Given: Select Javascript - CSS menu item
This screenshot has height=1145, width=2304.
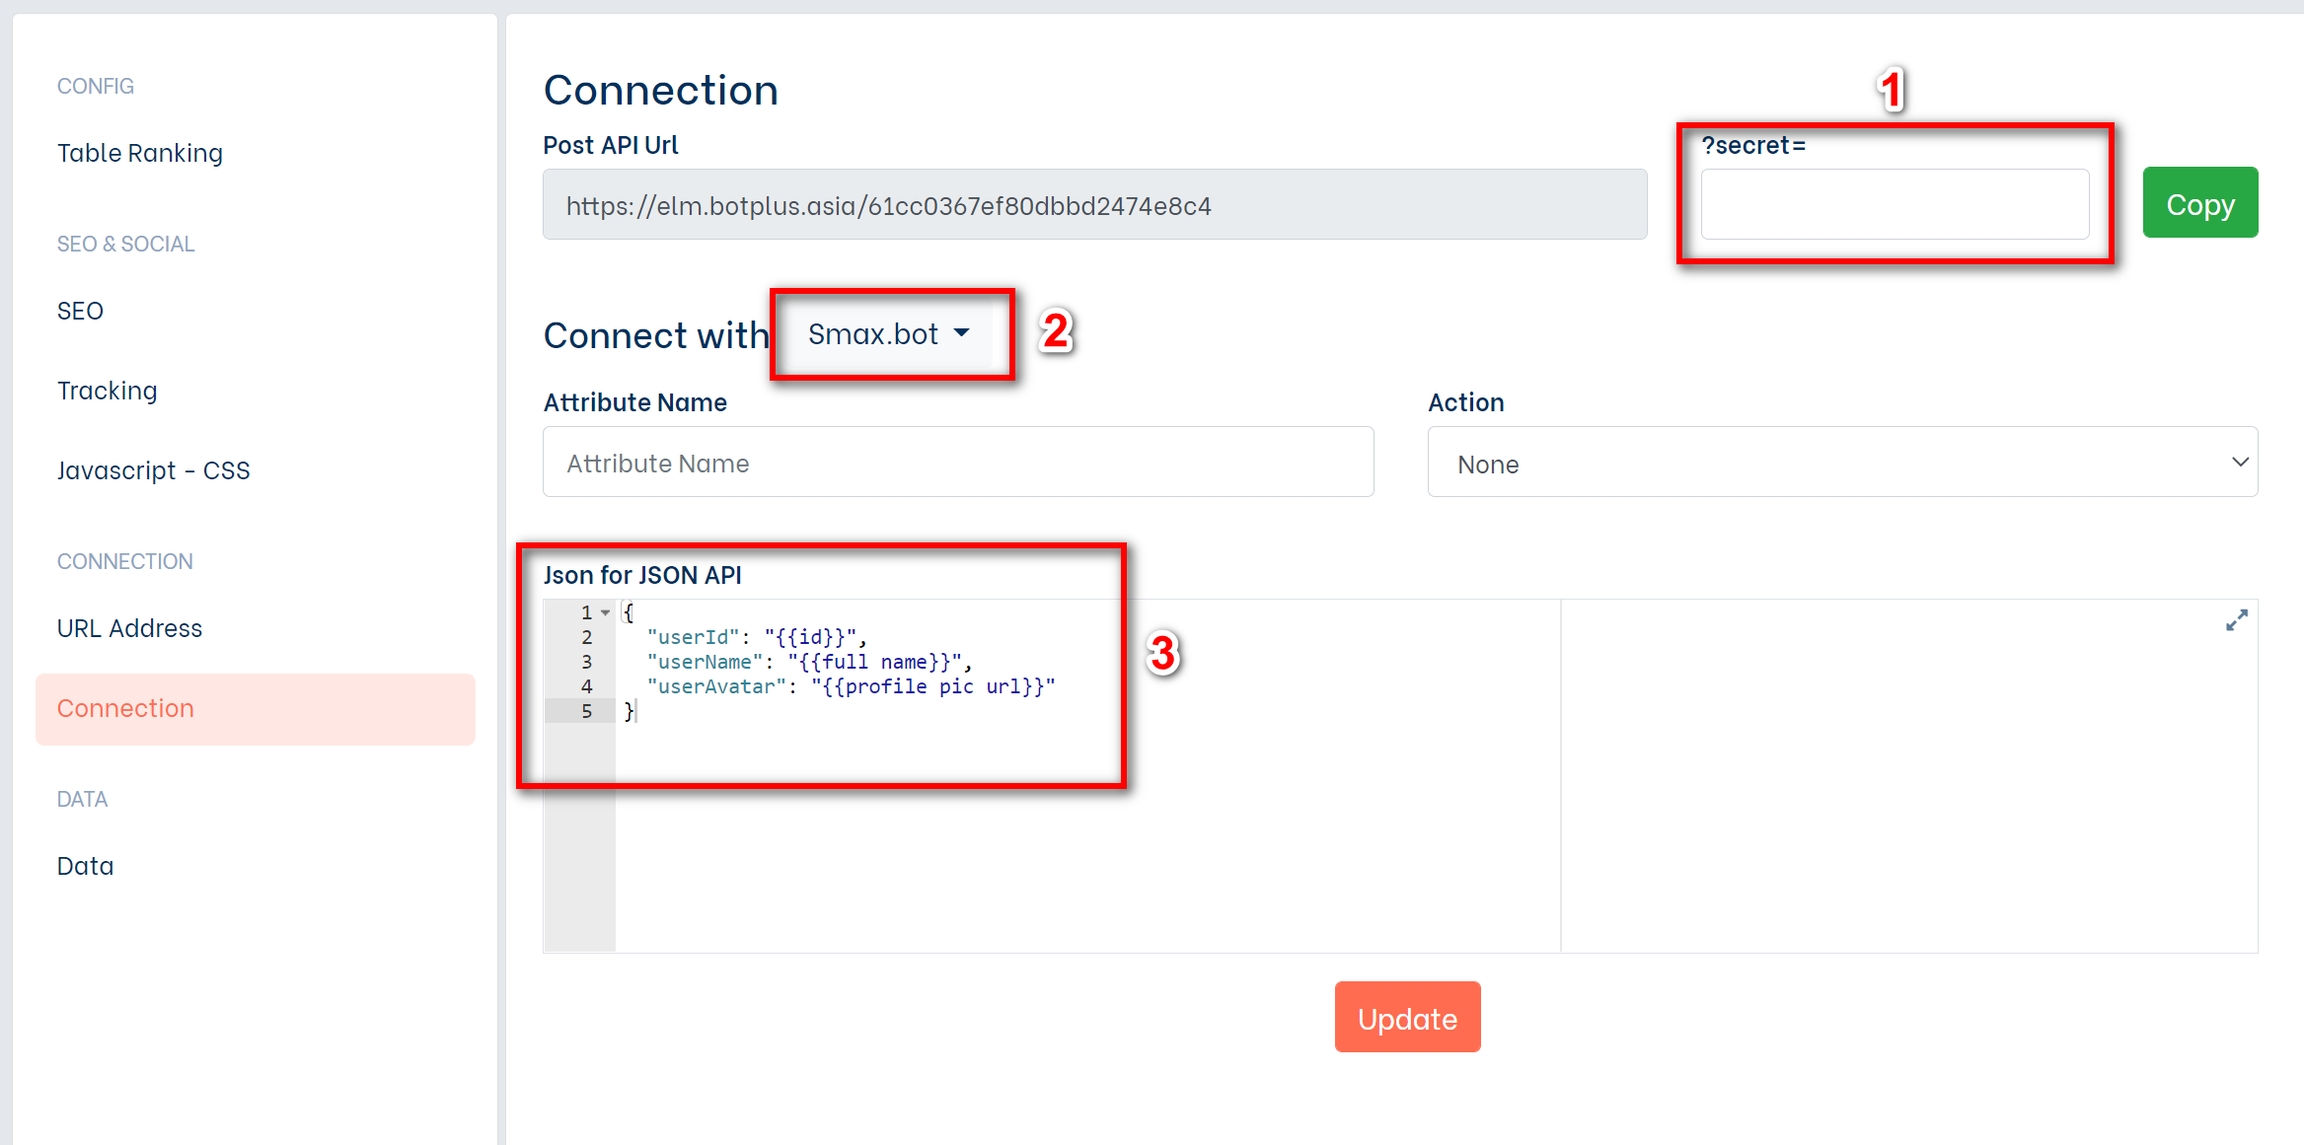Looking at the screenshot, I should [153, 470].
